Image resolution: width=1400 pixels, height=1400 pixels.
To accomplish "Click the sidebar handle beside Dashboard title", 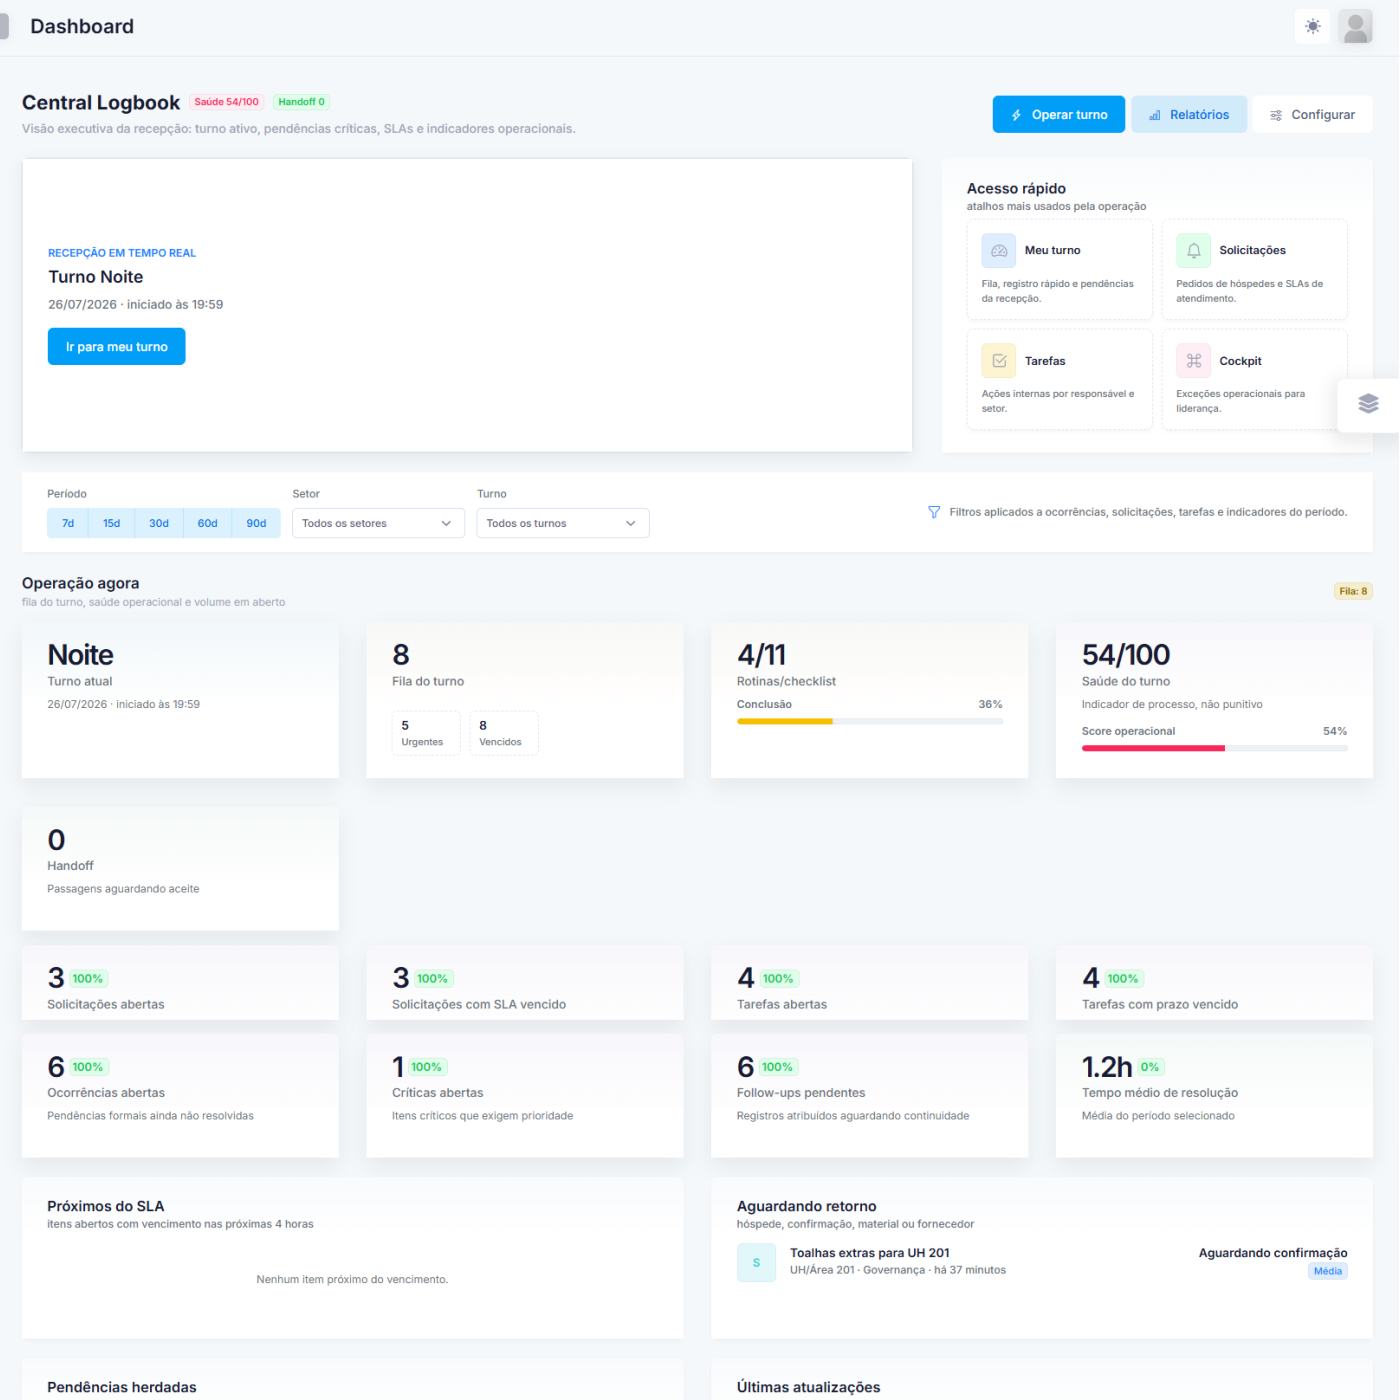I will 4,26.
